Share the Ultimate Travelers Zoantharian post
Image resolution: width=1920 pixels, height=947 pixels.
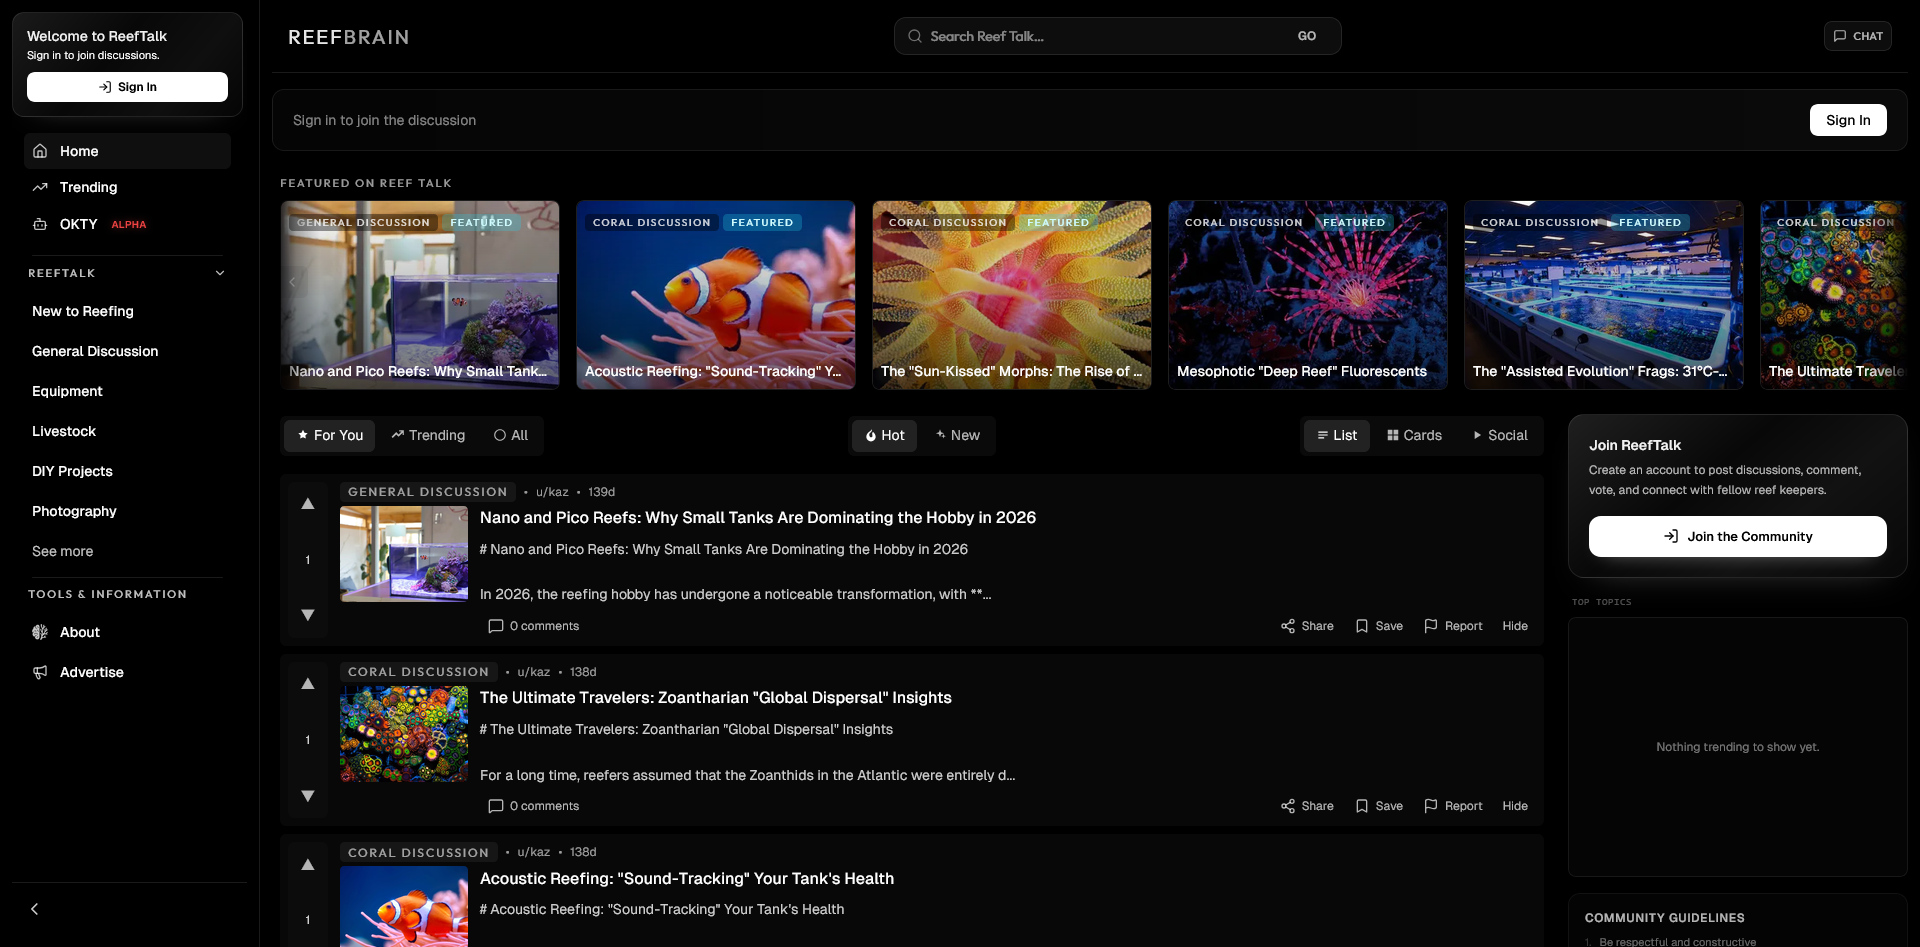(1307, 806)
